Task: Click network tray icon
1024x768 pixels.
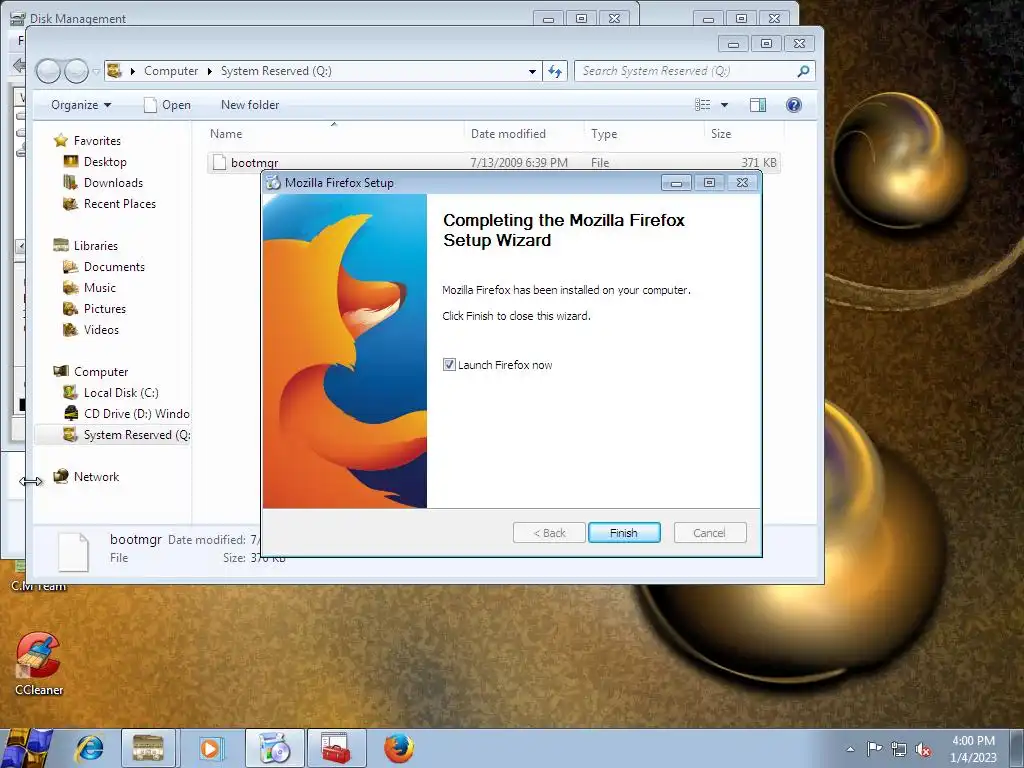Action: pos(899,749)
